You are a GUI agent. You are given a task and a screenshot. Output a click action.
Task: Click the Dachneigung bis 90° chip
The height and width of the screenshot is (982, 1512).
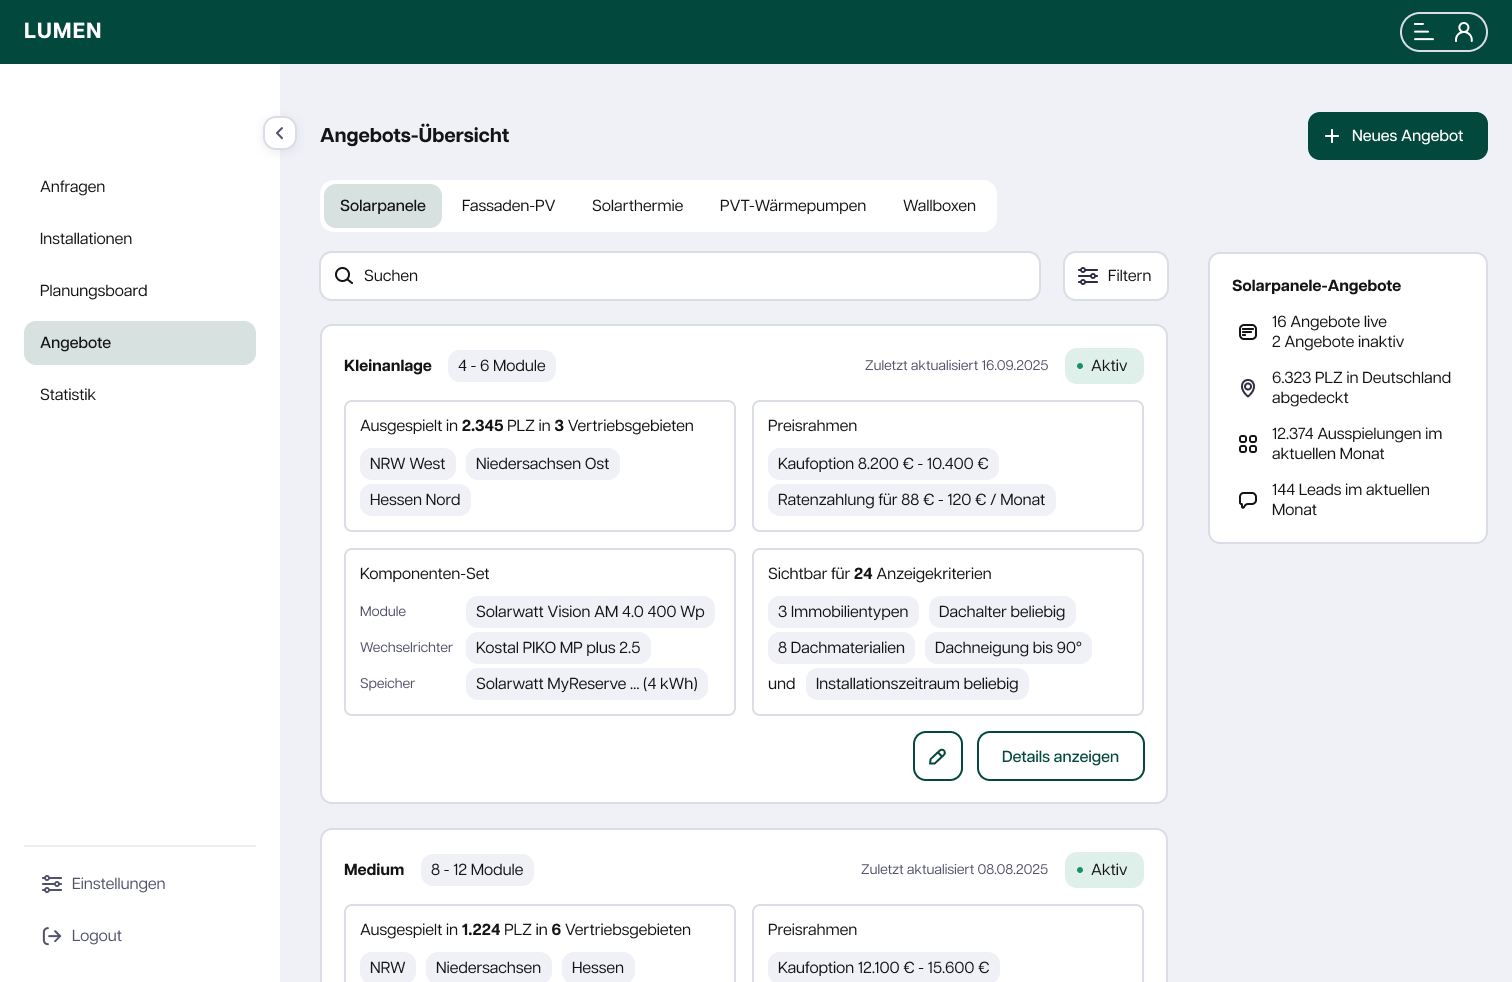[1008, 648]
